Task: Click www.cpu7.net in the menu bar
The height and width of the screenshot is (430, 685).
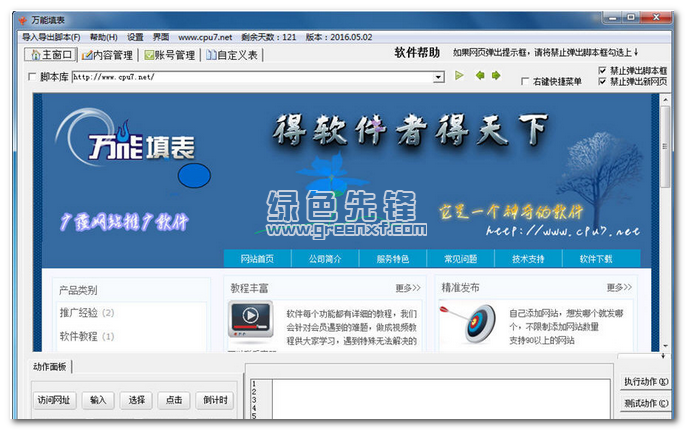Action: coord(205,37)
